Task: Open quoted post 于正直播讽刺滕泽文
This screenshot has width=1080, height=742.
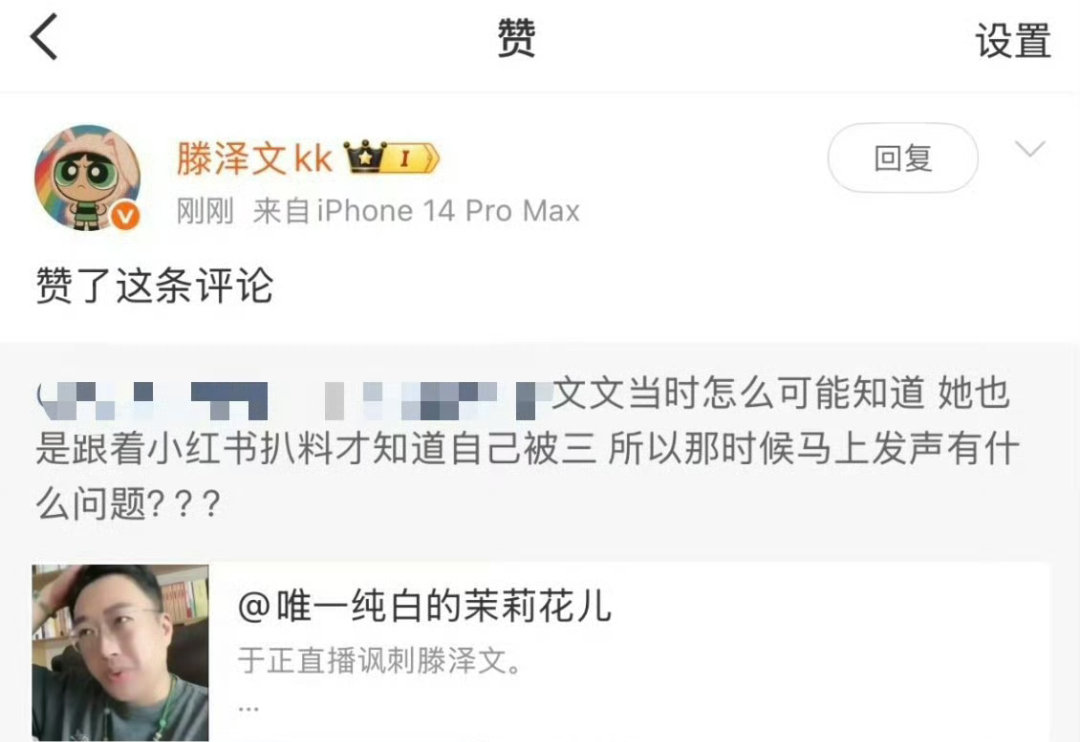Action: pos(379,661)
